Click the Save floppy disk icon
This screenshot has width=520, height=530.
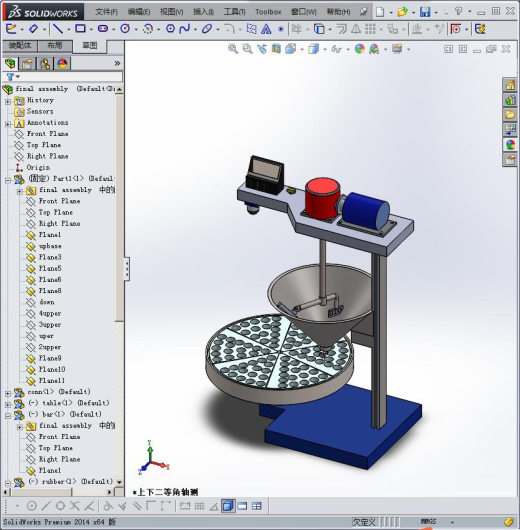point(425,12)
